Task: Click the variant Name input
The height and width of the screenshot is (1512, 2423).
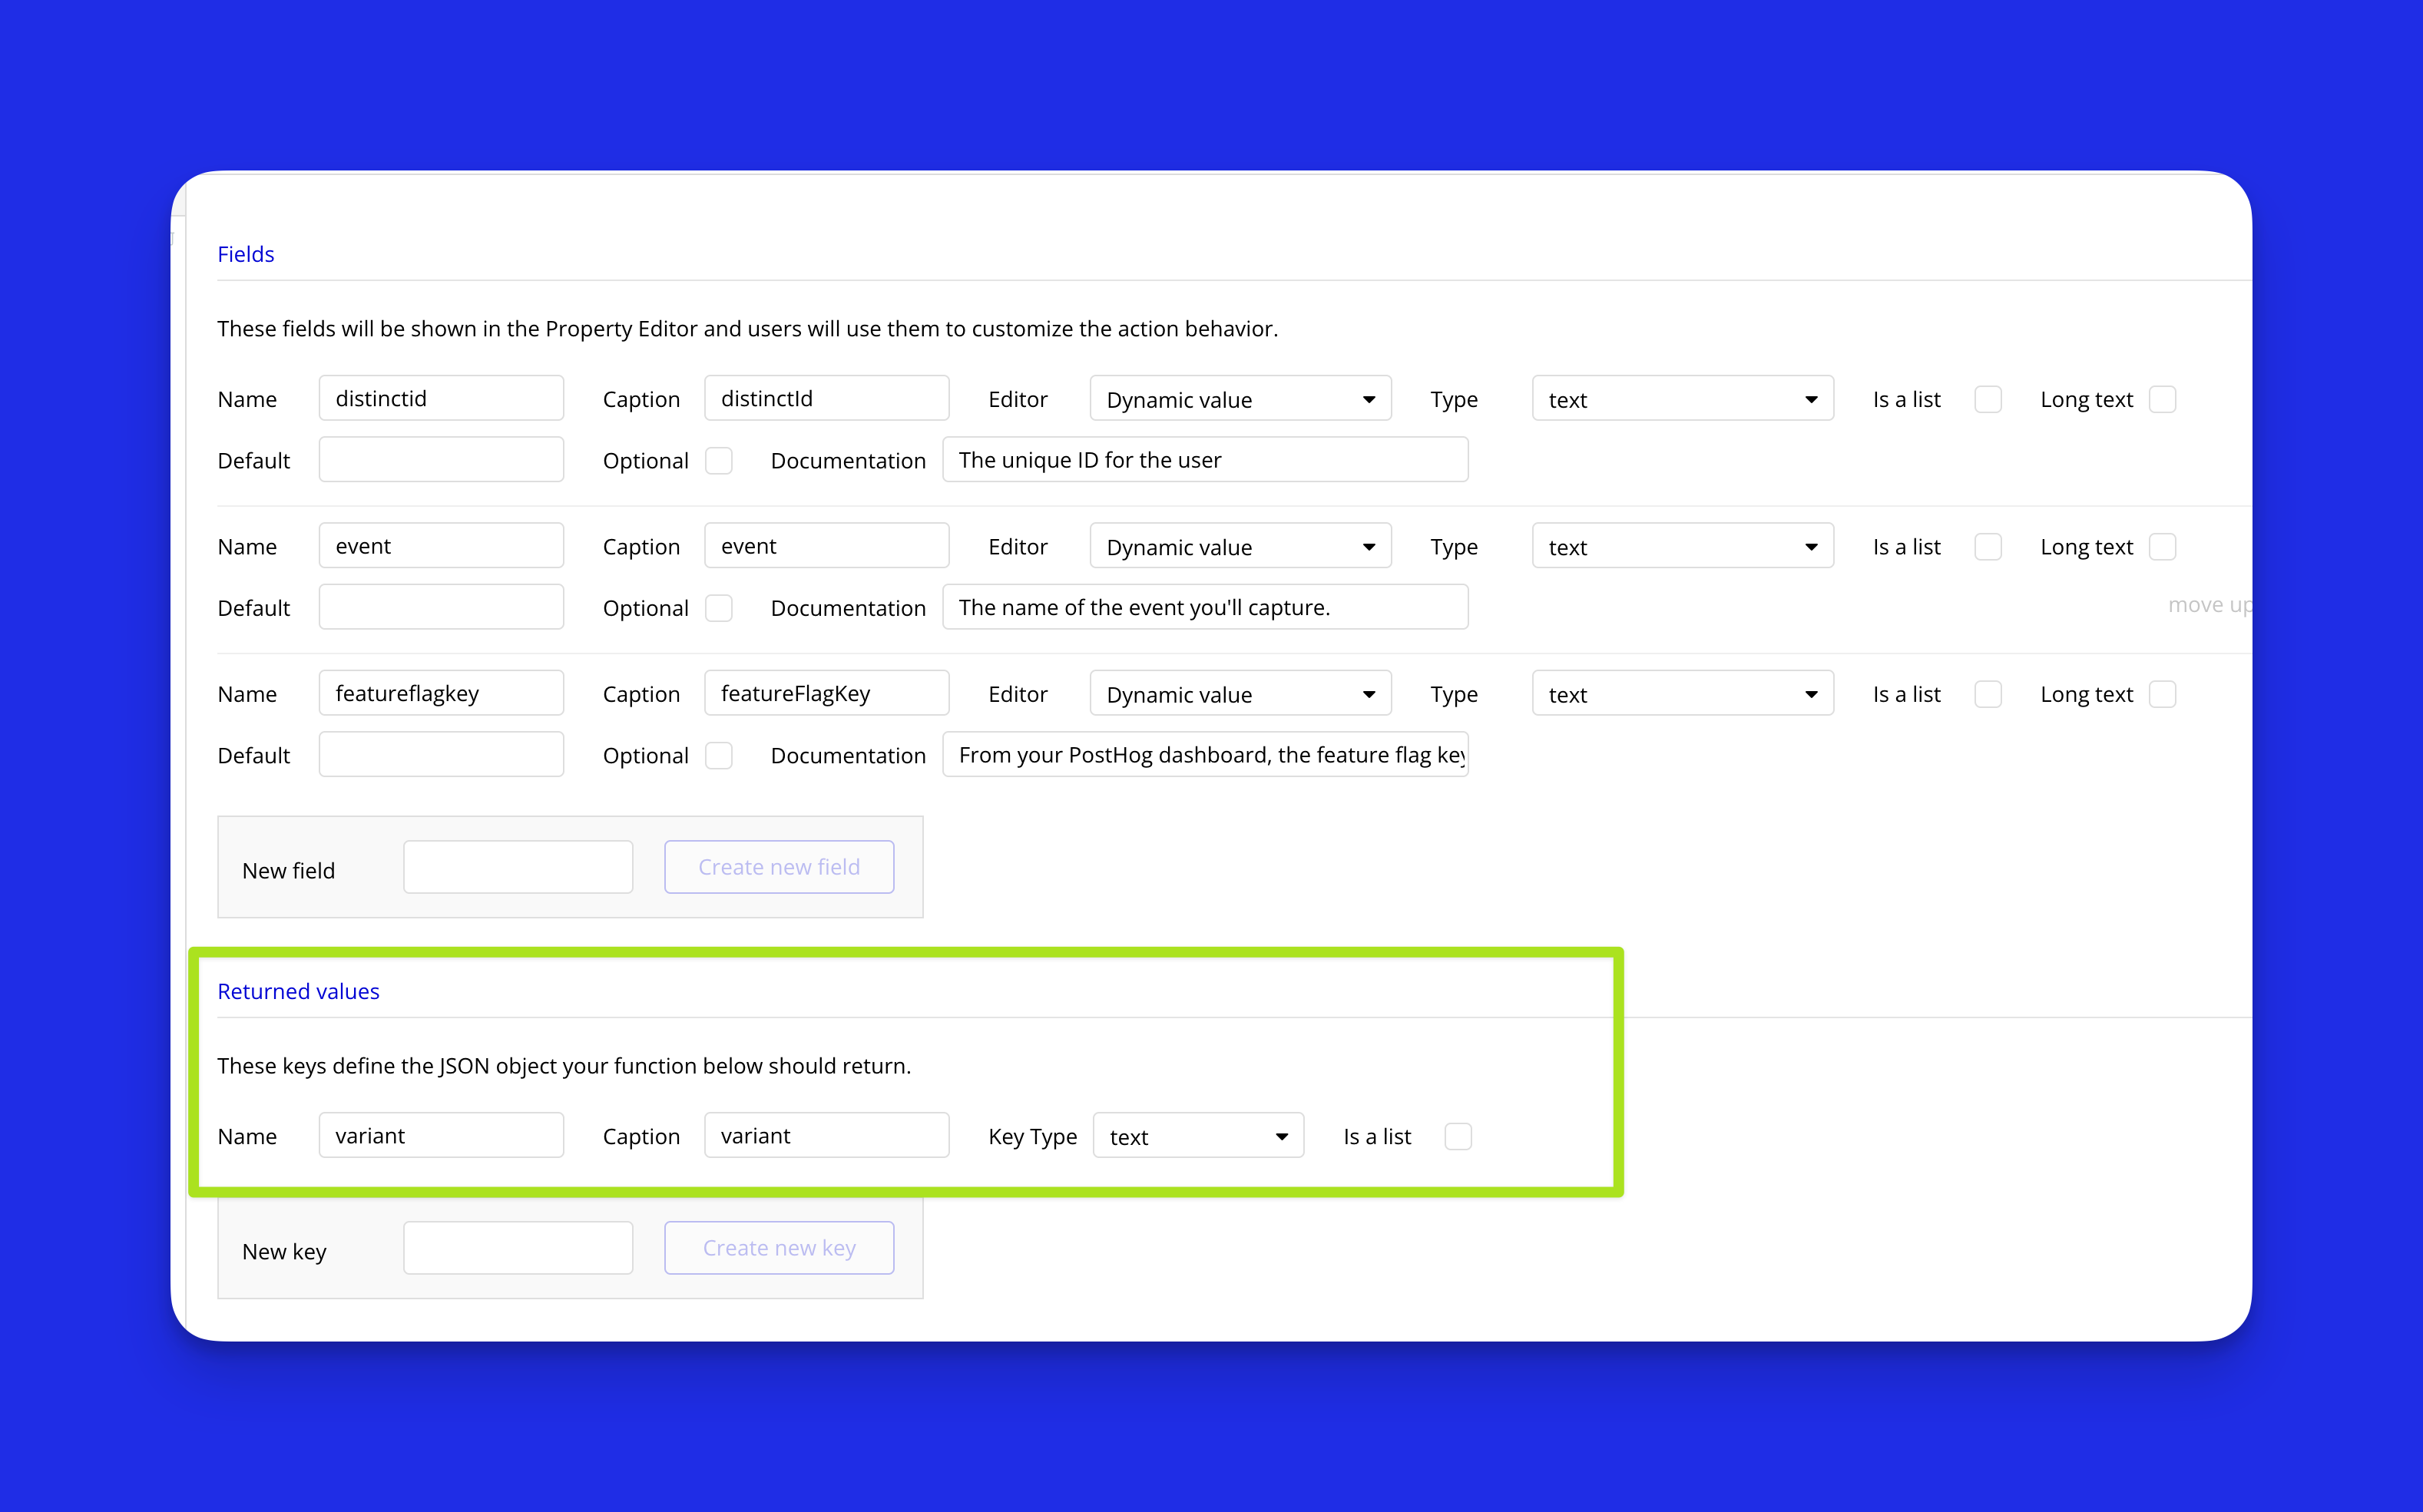Action: point(441,1135)
